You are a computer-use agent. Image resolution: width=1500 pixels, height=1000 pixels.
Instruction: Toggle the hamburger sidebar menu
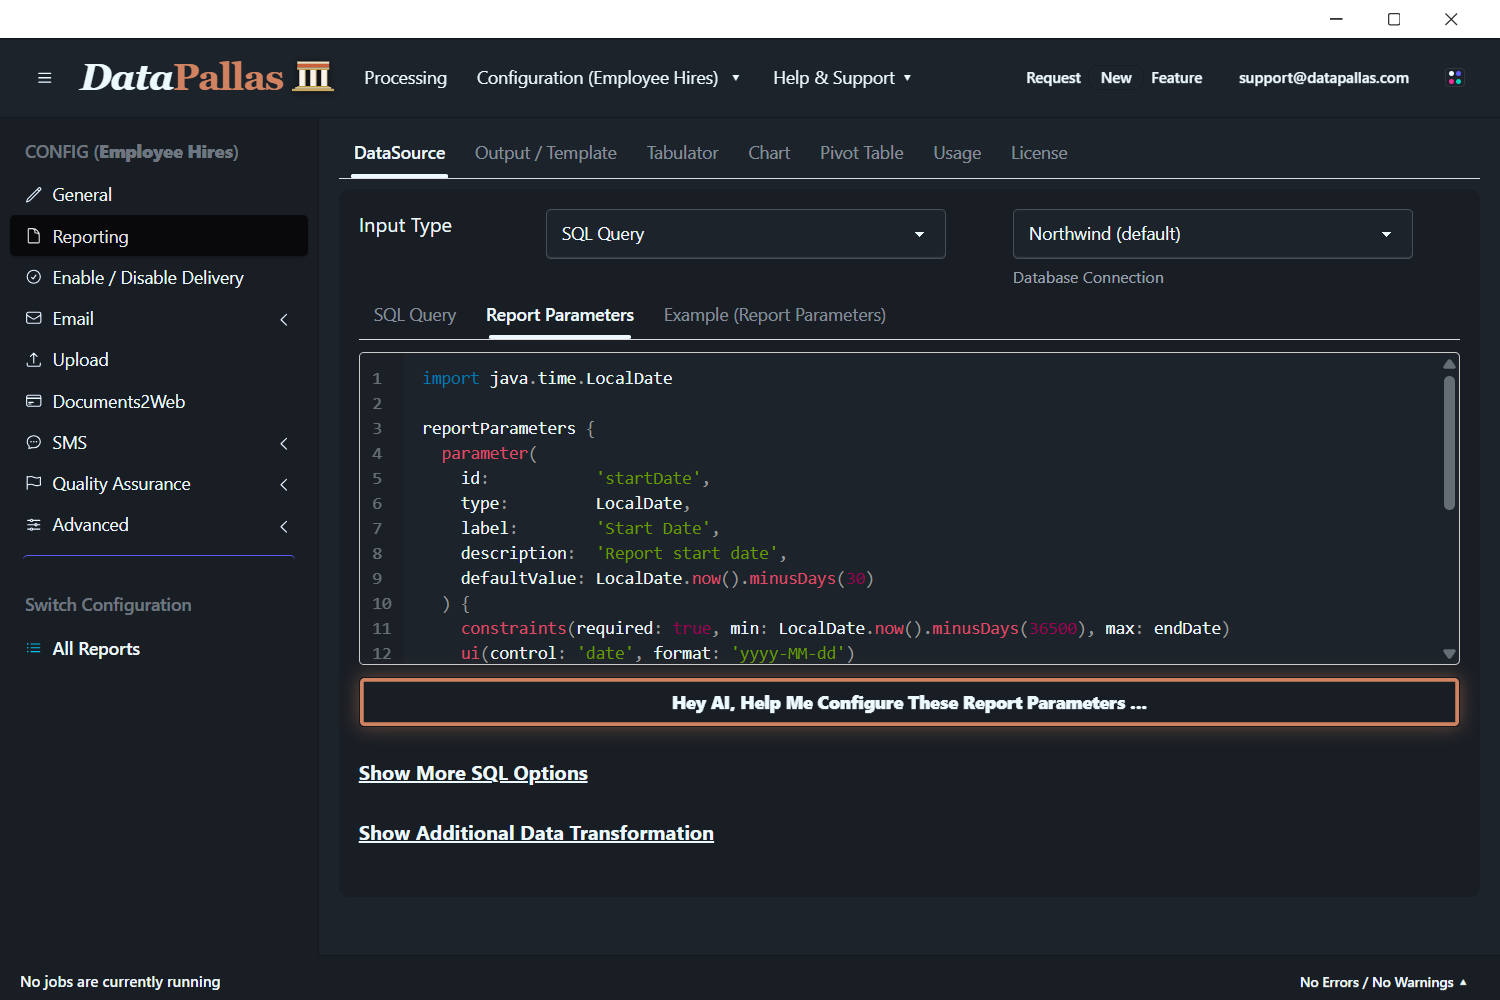44,78
